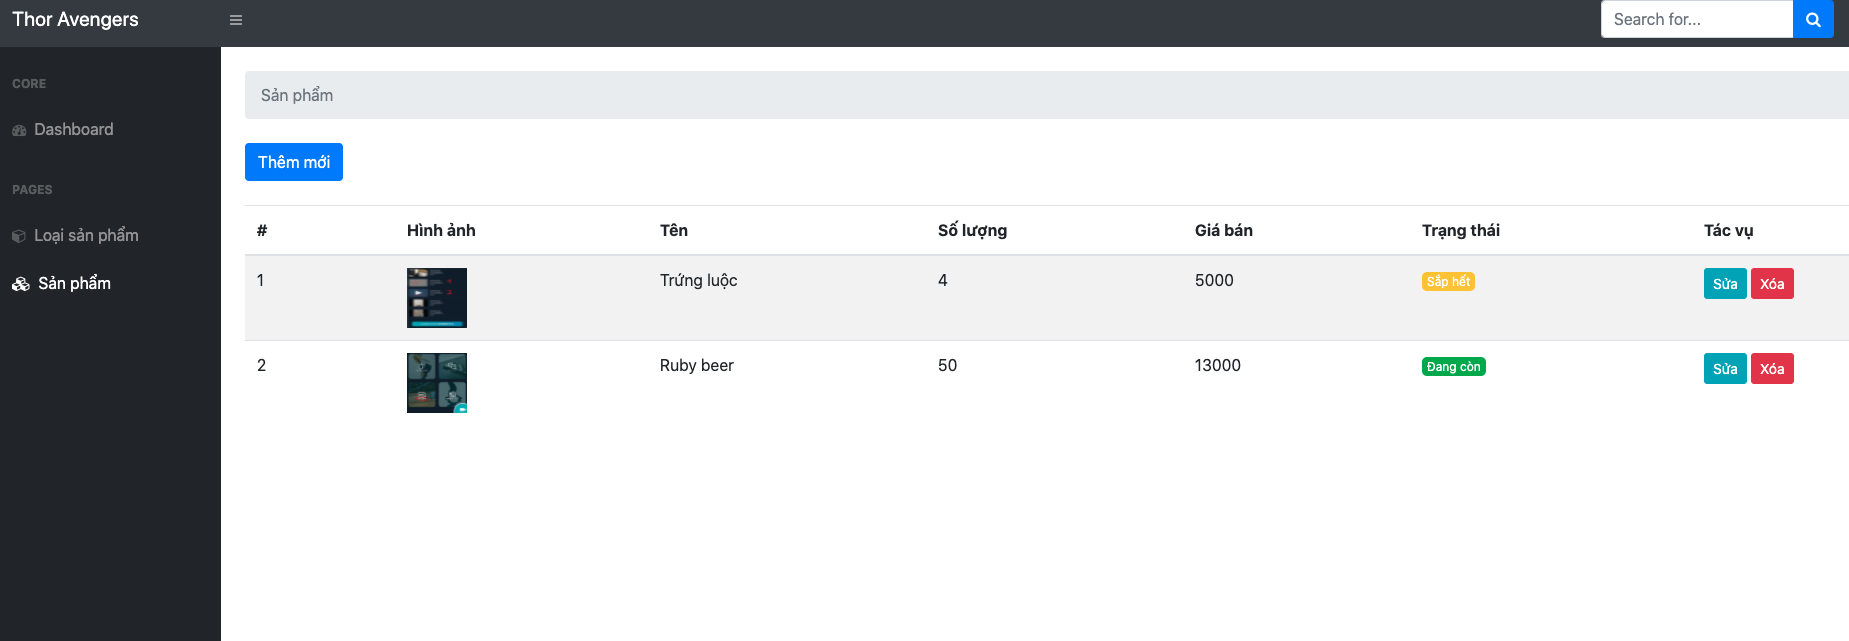Click the Sản phẩm breadcrumb text
The width and height of the screenshot is (1849, 641).
tap(297, 95)
